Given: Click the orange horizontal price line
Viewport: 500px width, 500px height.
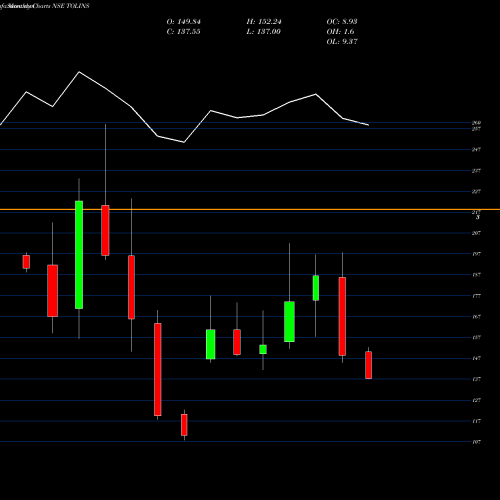Looking at the screenshot, I should click(250, 209).
